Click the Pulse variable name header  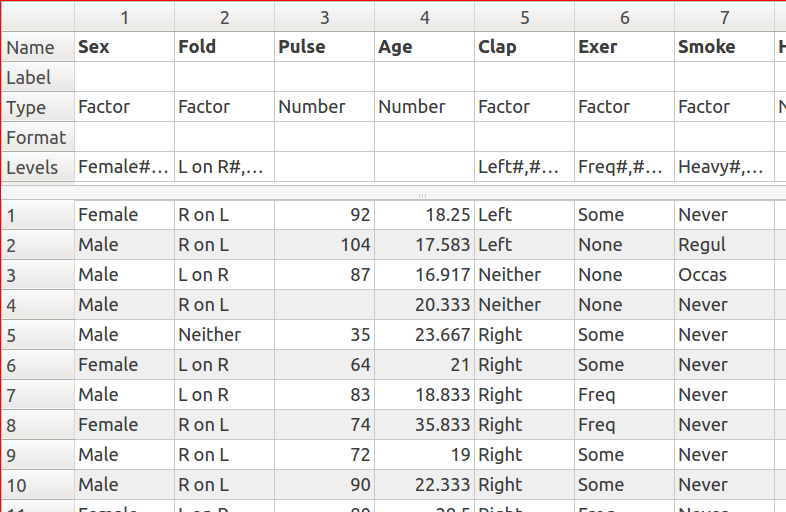pyautogui.click(x=324, y=47)
